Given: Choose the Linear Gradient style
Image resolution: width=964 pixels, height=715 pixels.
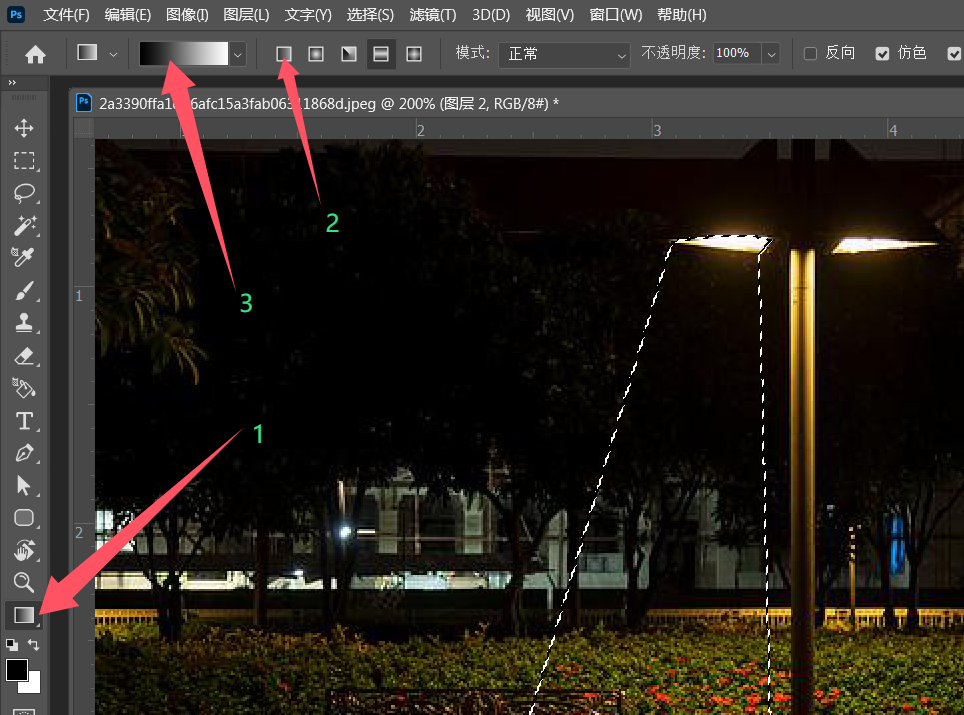Looking at the screenshot, I should click(x=283, y=54).
